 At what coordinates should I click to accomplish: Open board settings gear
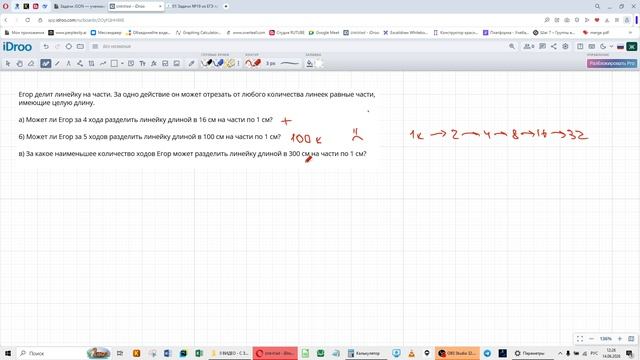[565, 47]
